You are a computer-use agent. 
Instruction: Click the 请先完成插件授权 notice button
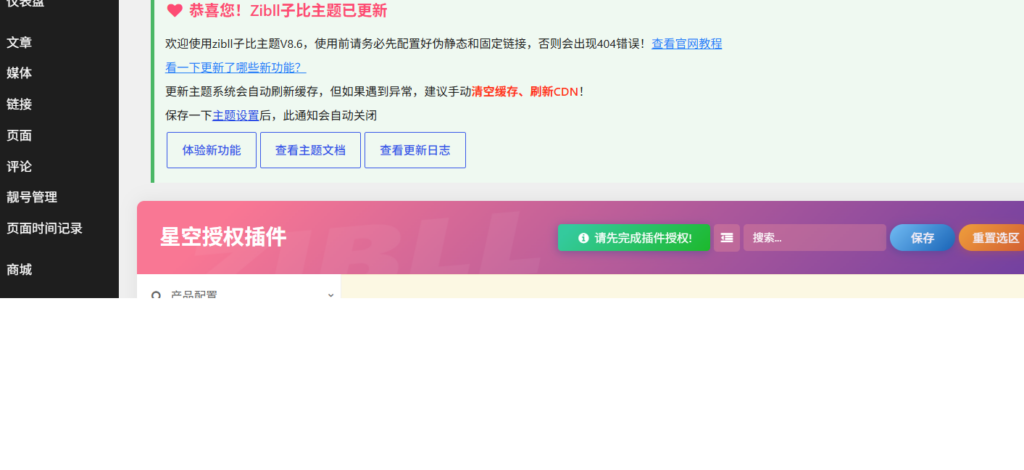point(633,238)
